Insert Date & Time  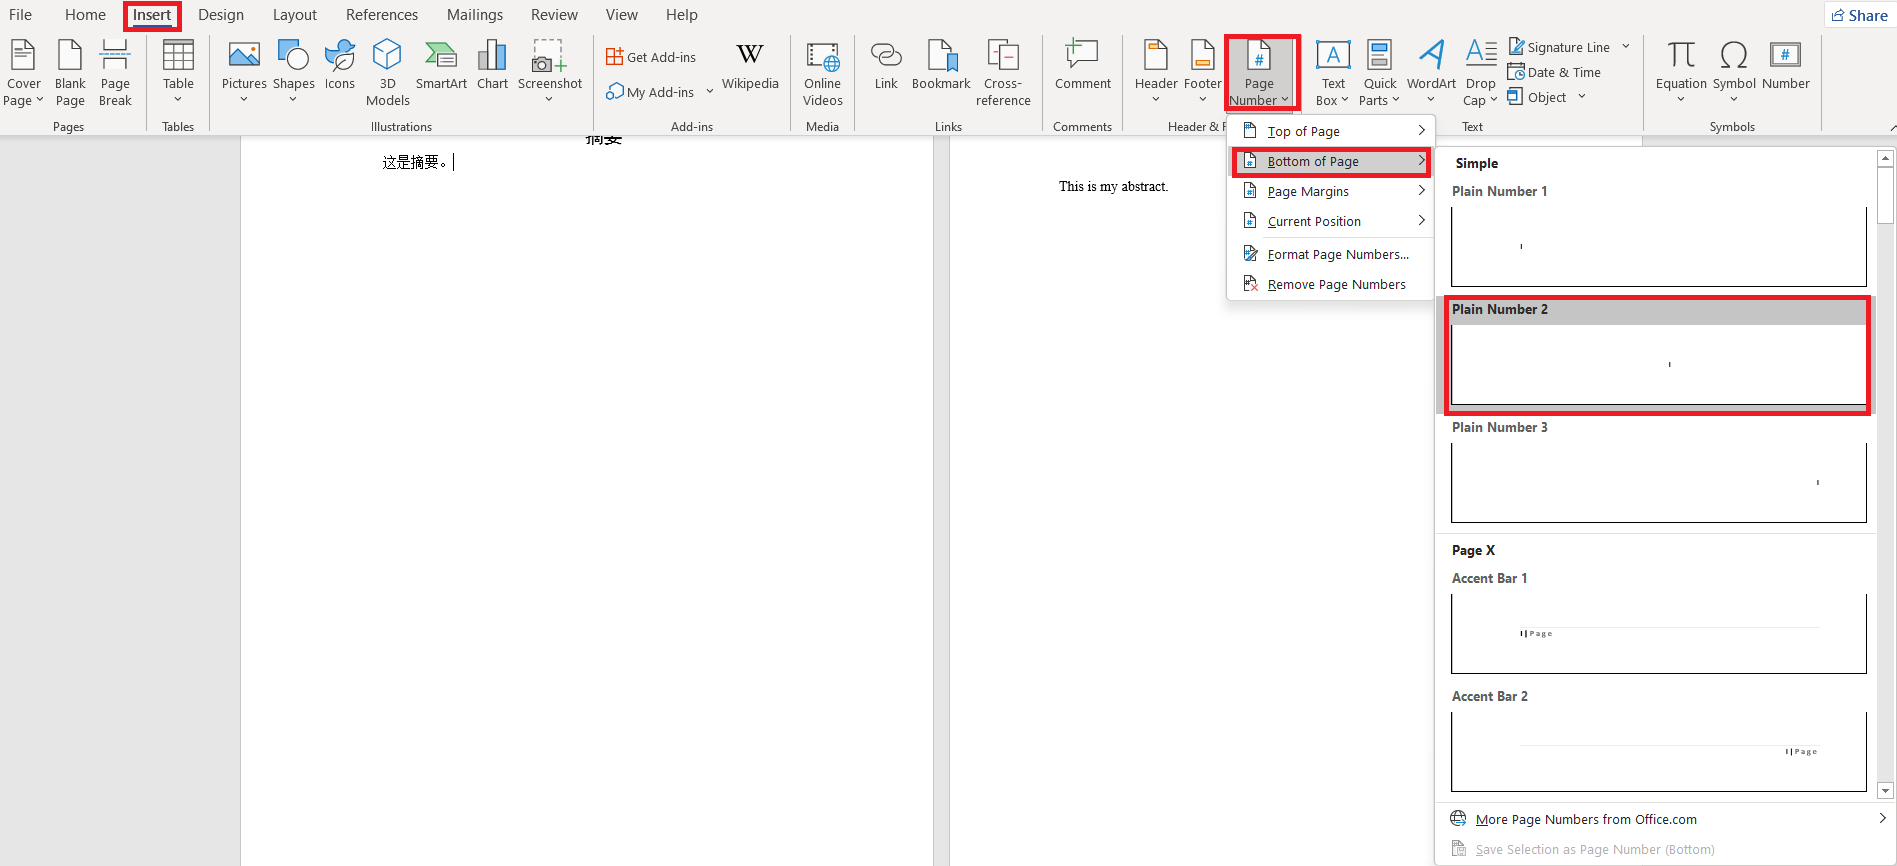click(x=1554, y=72)
